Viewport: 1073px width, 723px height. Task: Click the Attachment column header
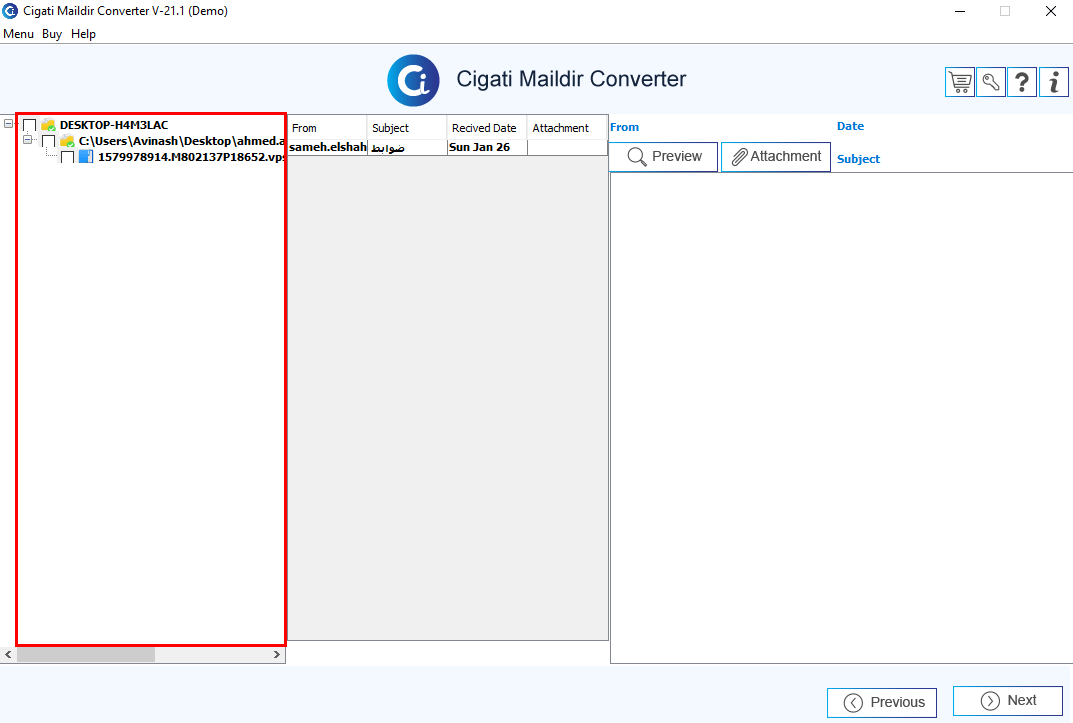tap(567, 128)
